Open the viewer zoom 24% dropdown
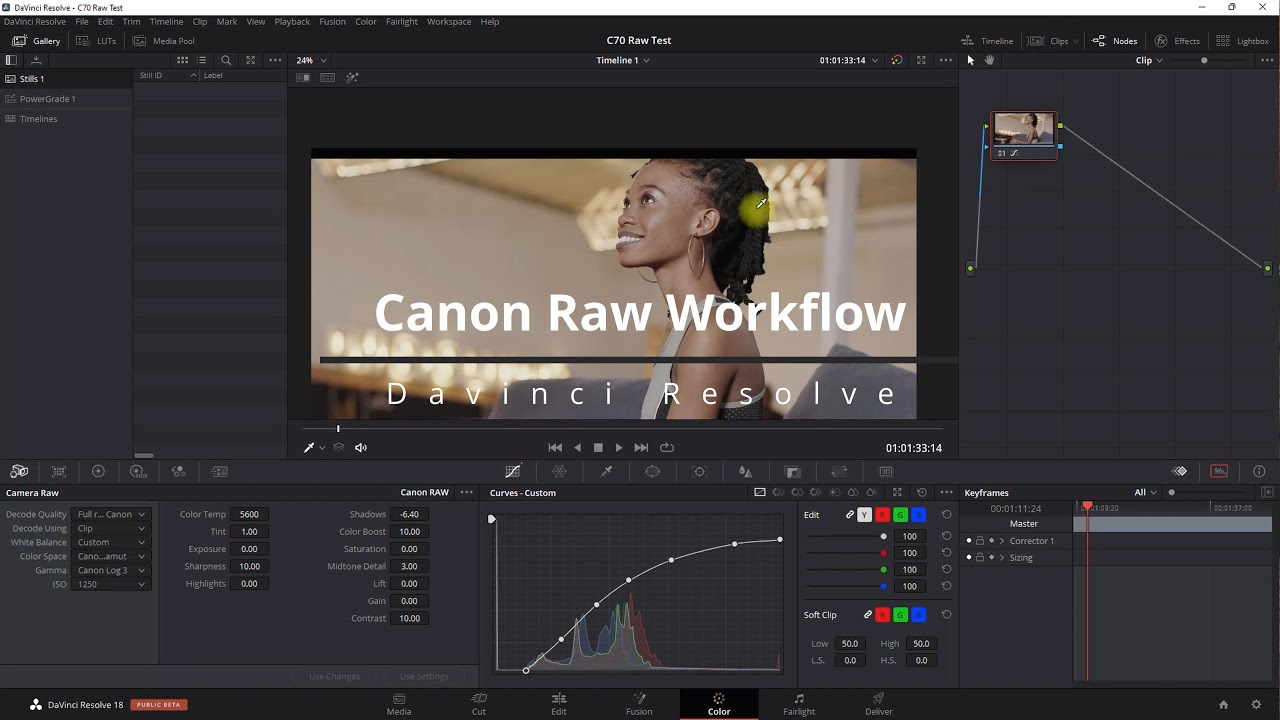The image size is (1280, 720). pos(311,60)
